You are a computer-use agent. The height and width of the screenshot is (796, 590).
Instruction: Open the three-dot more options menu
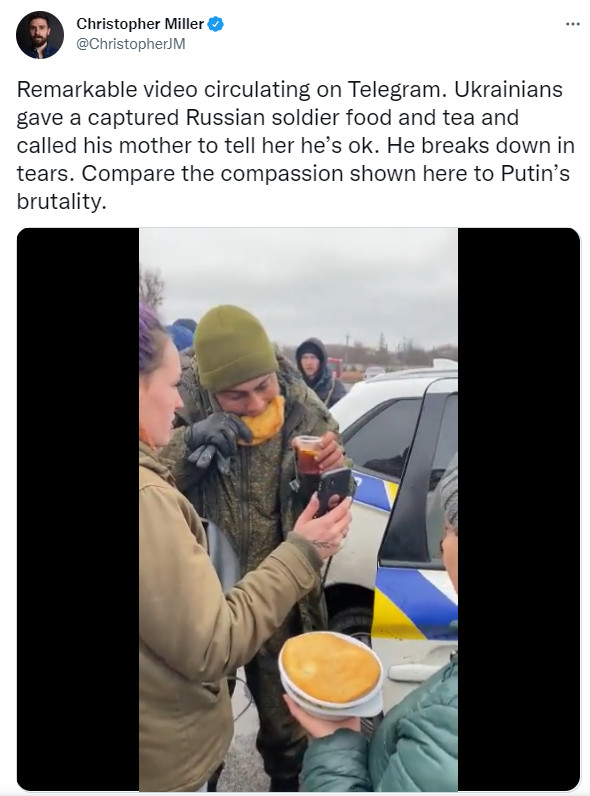(x=572, y=24)
